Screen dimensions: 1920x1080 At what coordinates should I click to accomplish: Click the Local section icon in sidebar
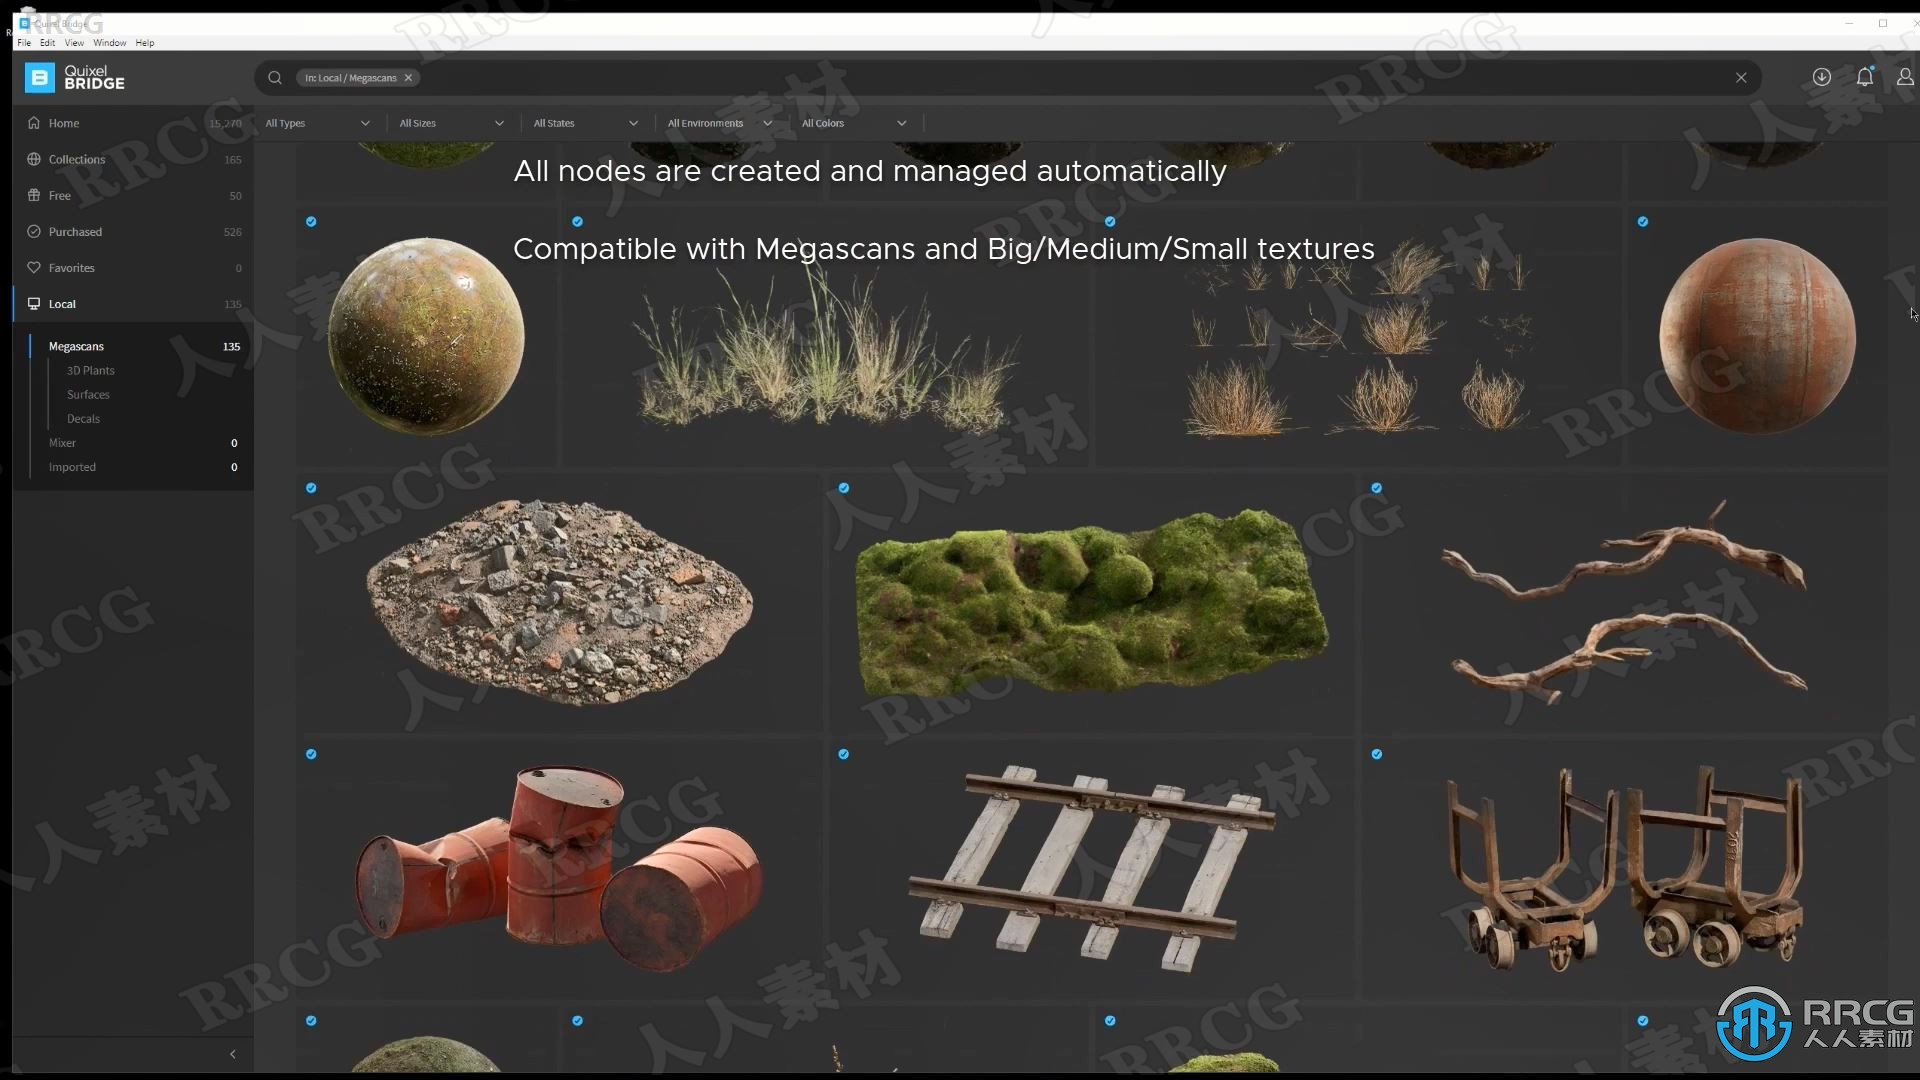(x=34, y=303)
